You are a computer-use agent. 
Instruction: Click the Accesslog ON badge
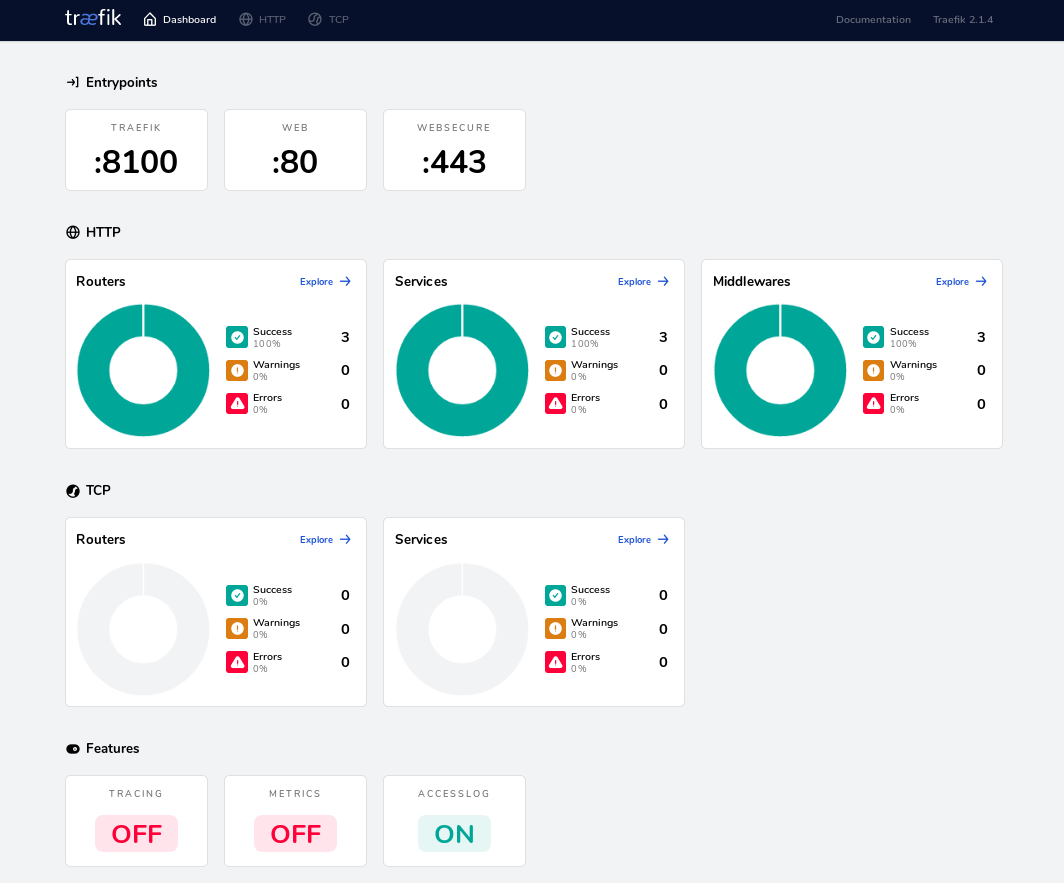pyautogui.click(x=454, y=833)
